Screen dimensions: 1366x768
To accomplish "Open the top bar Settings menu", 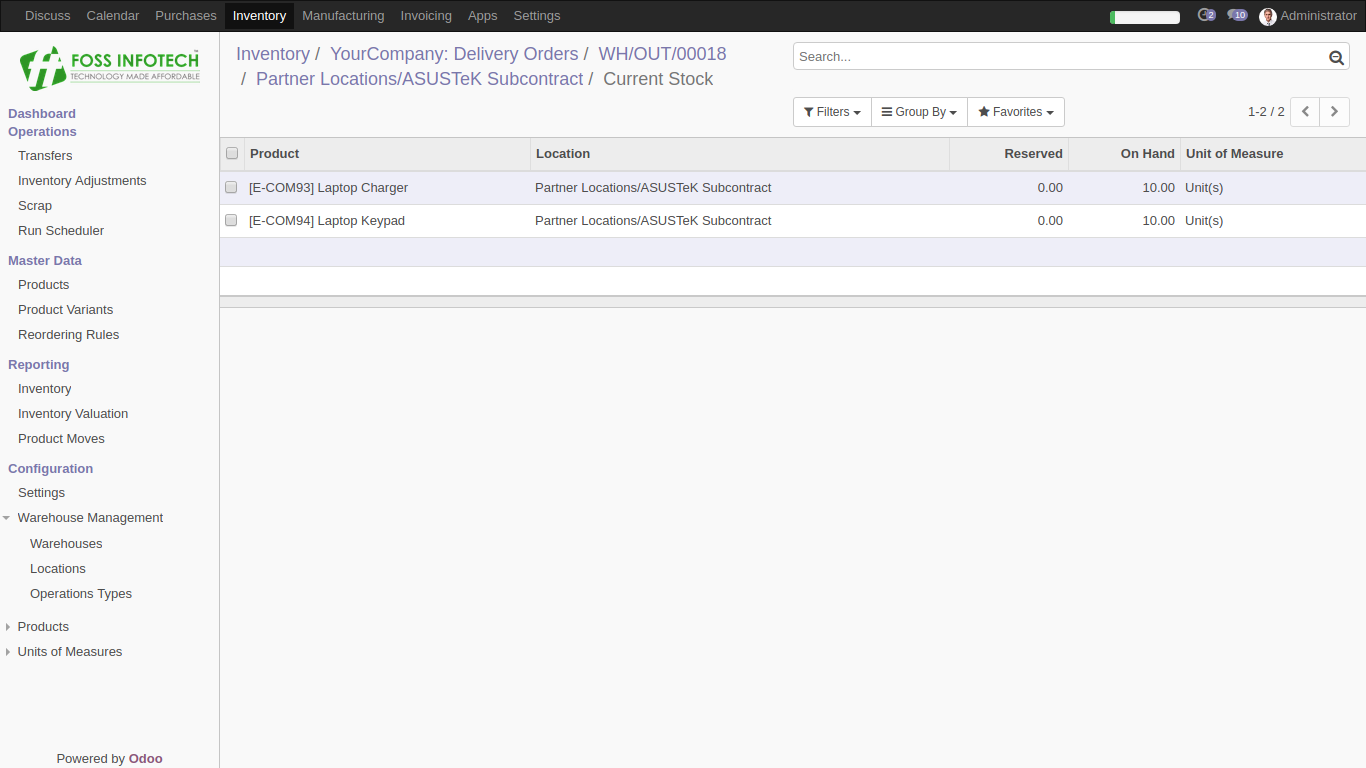I will pyautogui.click(x=537, y=16).
